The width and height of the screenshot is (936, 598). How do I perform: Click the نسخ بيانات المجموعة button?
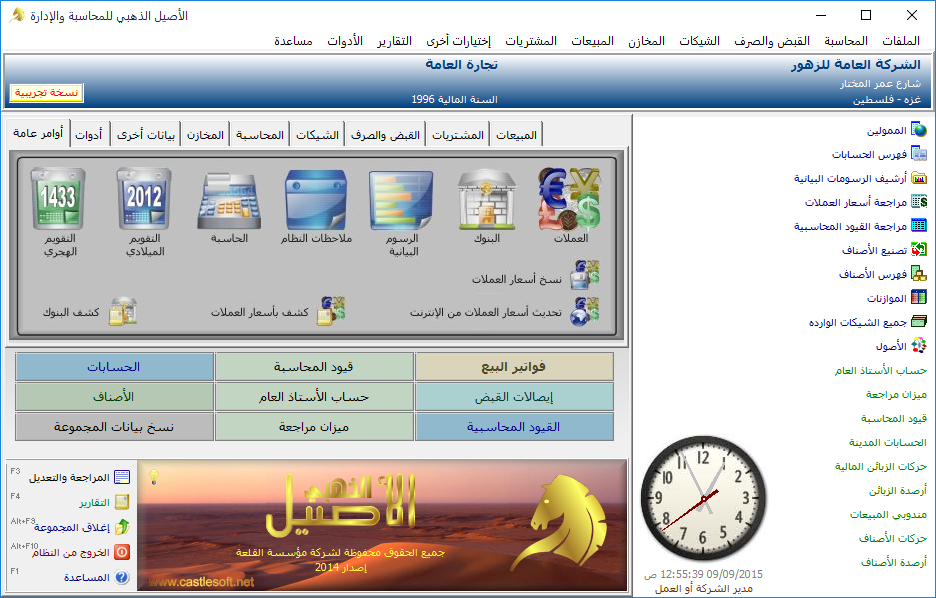click(x=114, y=427)
